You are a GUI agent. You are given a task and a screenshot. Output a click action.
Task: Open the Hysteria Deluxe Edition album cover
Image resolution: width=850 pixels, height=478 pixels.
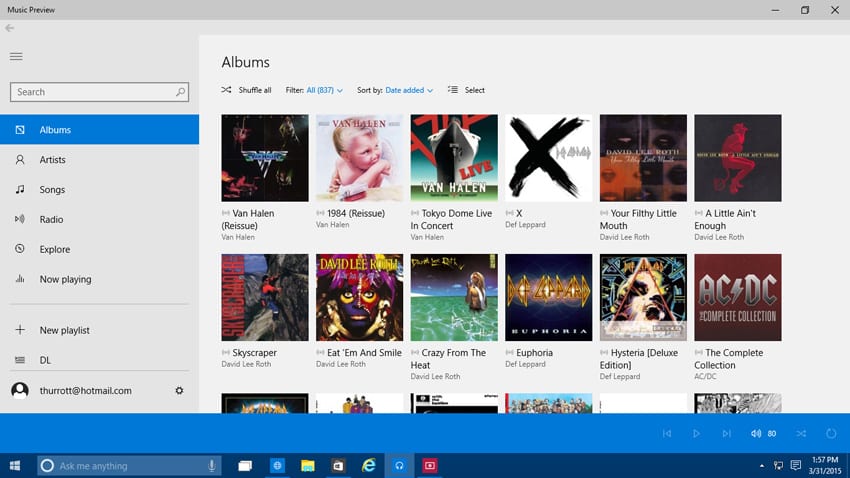point(643,297)
